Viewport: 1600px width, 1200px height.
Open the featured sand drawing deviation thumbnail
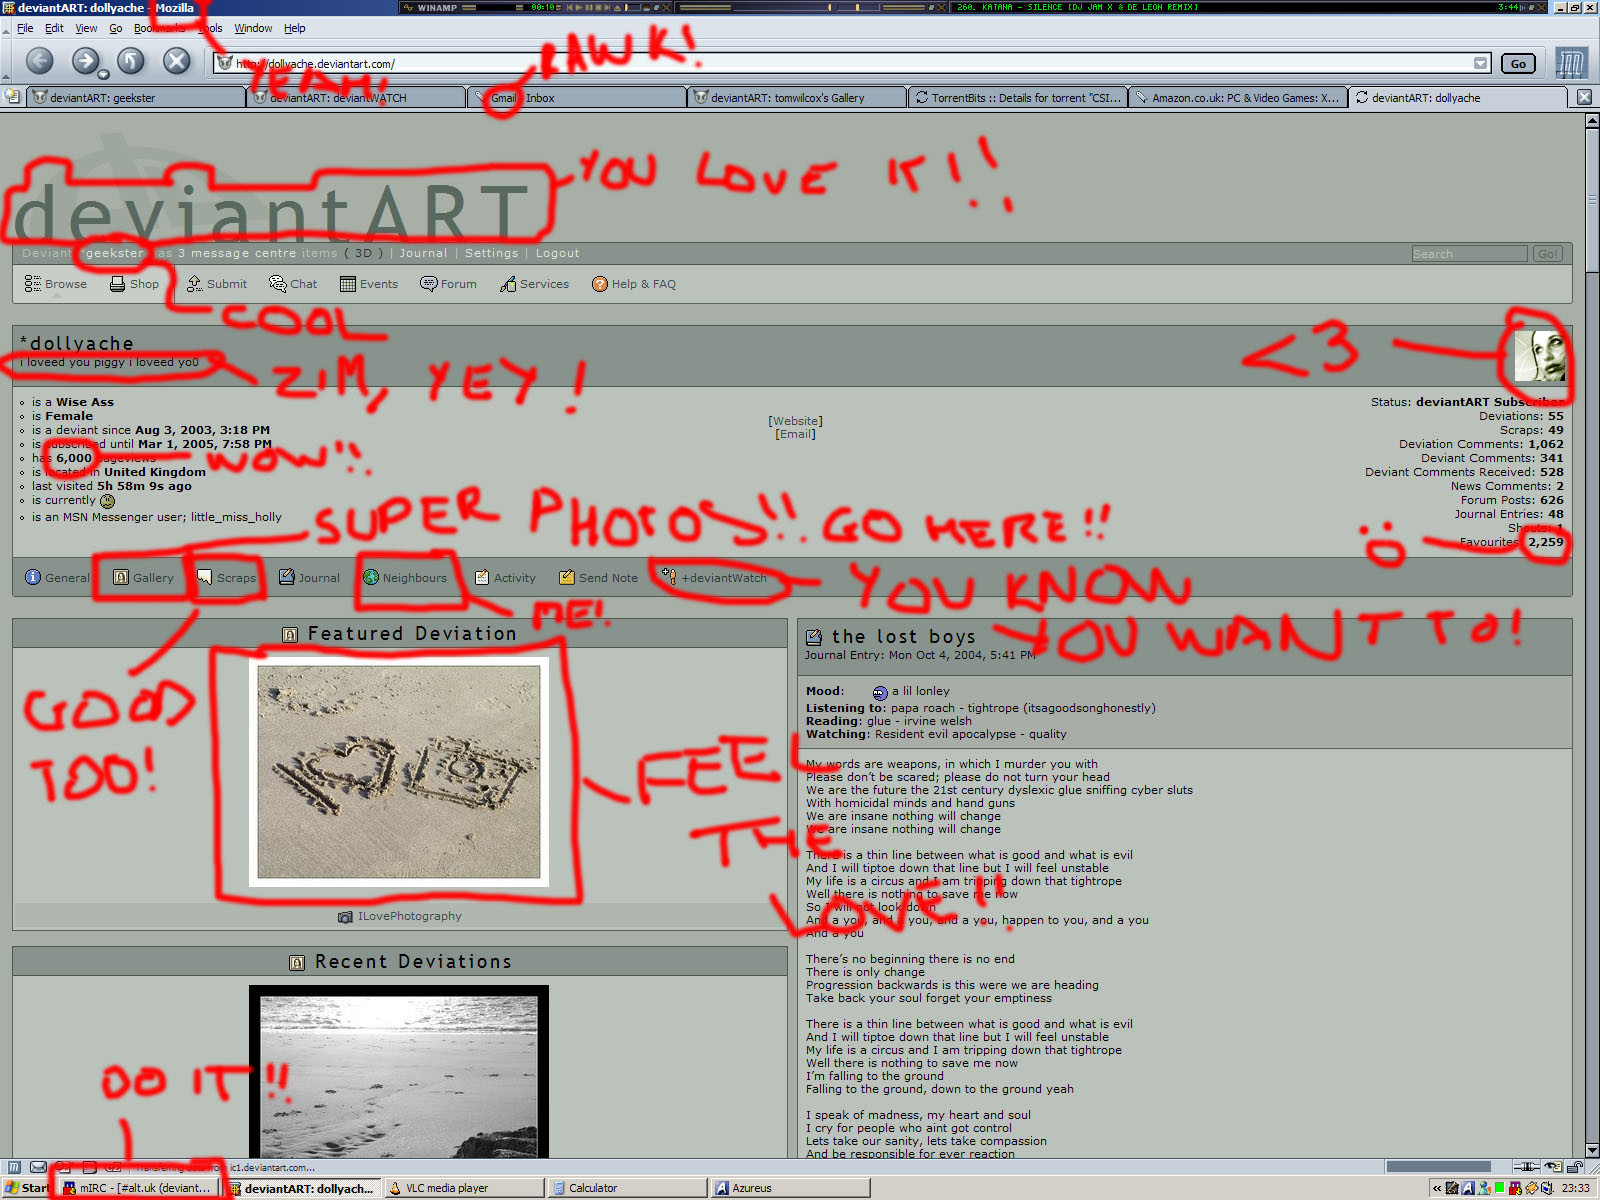[x=399, y=772]
